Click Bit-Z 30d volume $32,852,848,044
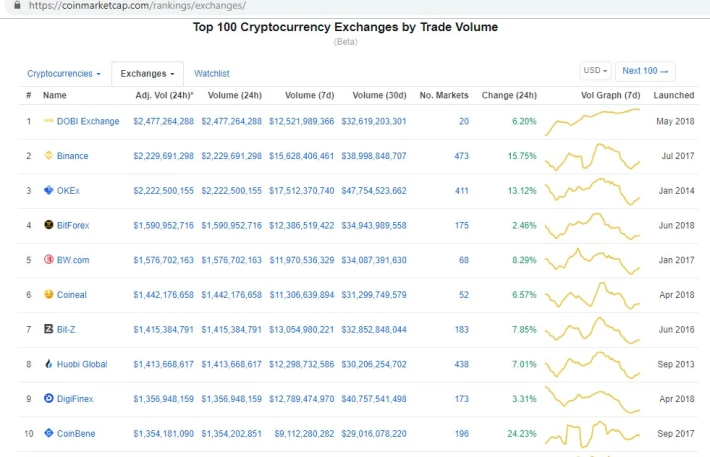 click(x=374, y=329)
